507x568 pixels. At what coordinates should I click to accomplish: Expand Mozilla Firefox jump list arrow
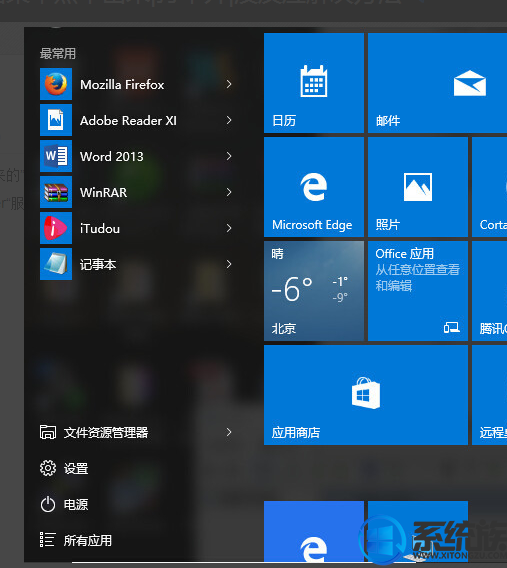(x=229, y=84)
